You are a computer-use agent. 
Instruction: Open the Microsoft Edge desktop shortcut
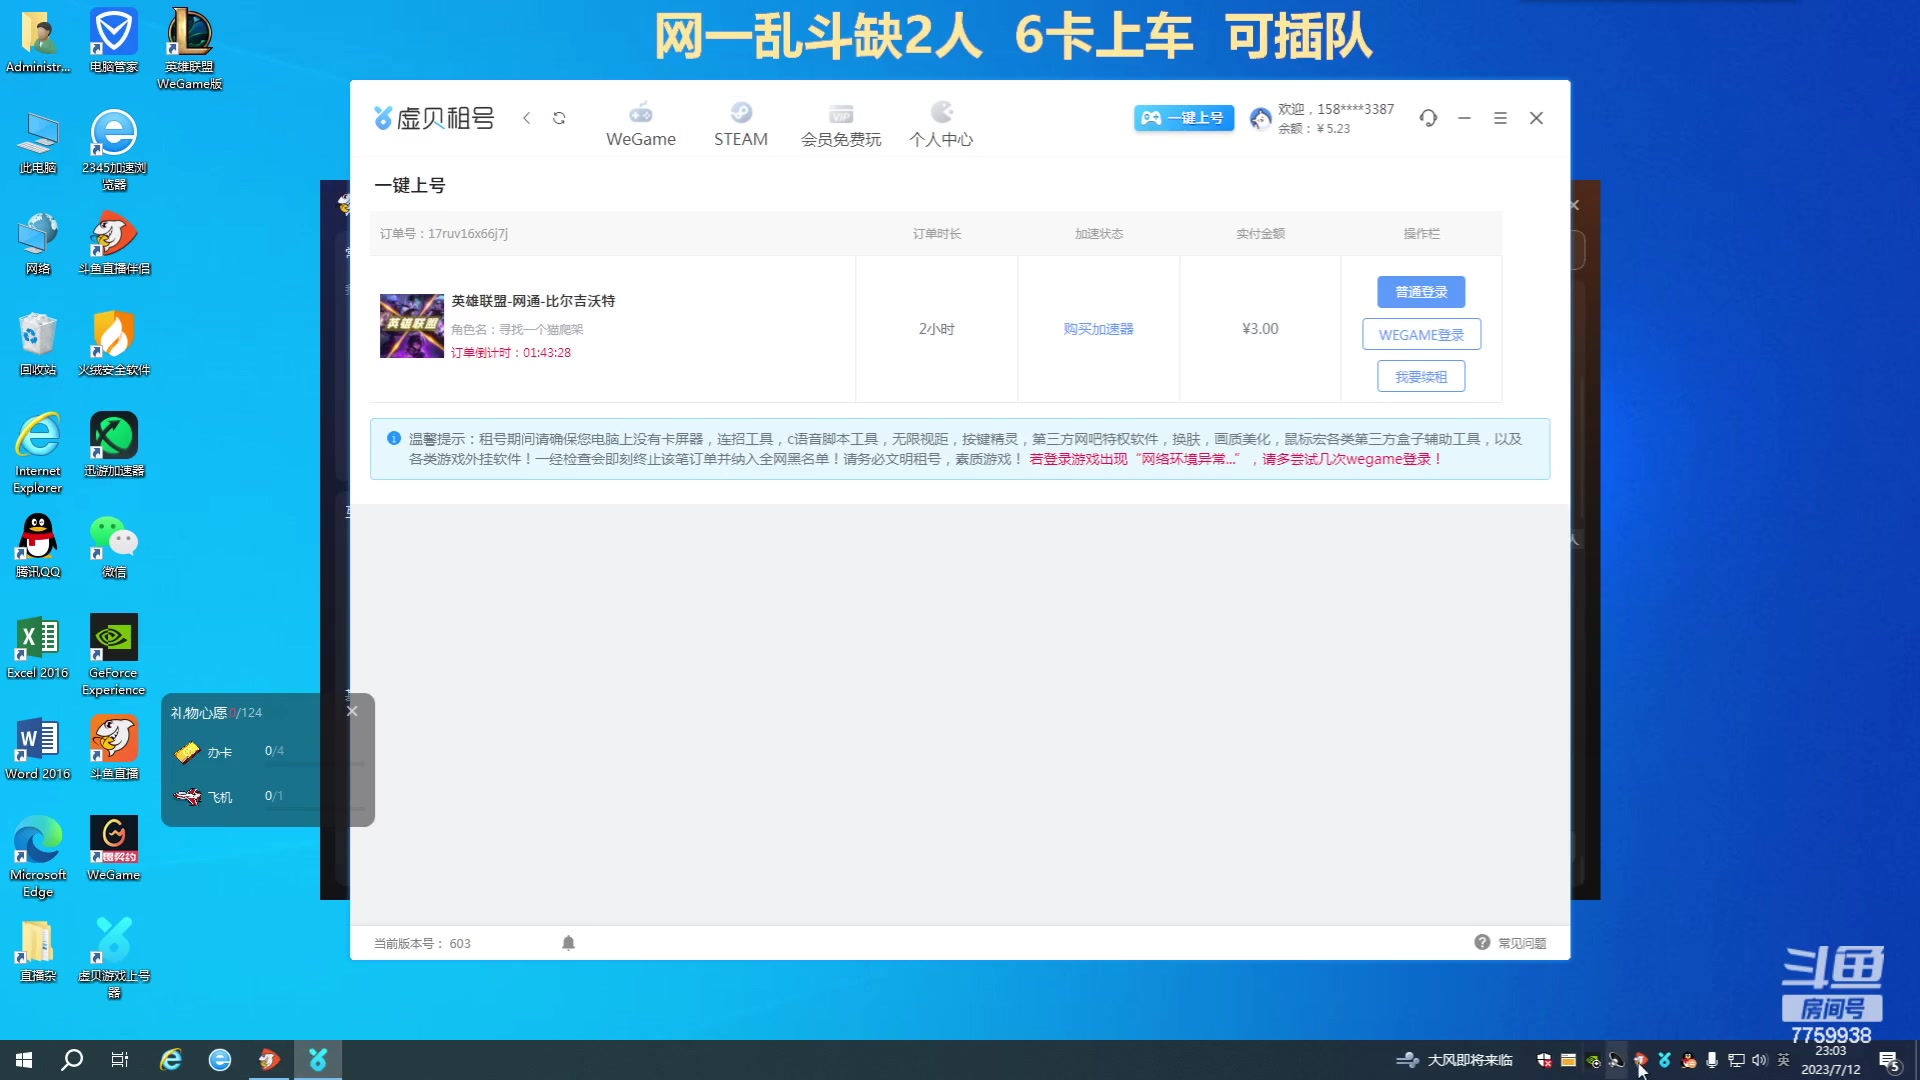point(38,857)
